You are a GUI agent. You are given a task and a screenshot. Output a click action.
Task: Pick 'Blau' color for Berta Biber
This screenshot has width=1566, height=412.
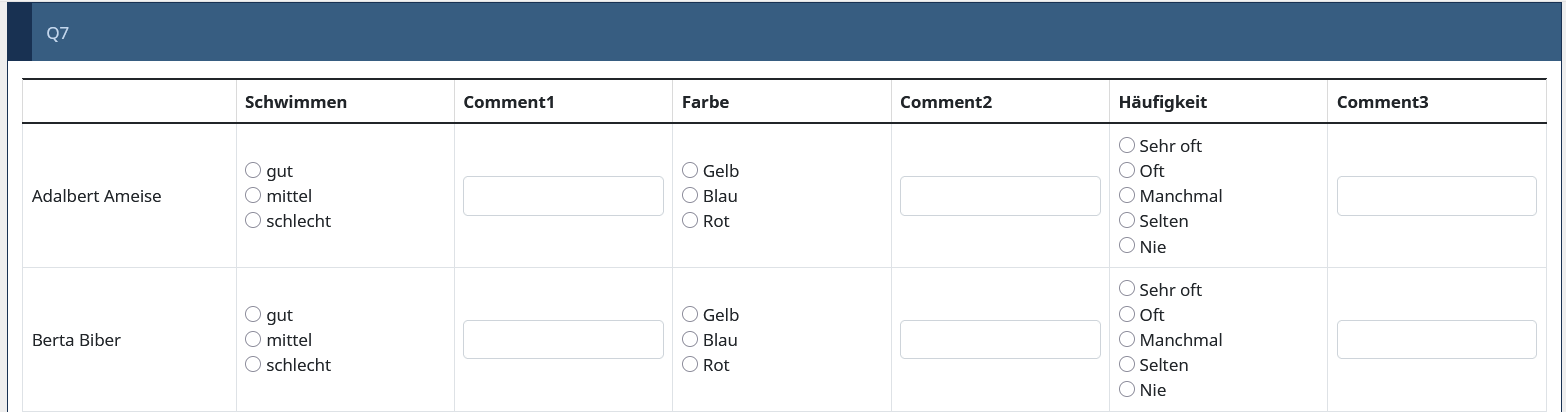pos(690,340)
